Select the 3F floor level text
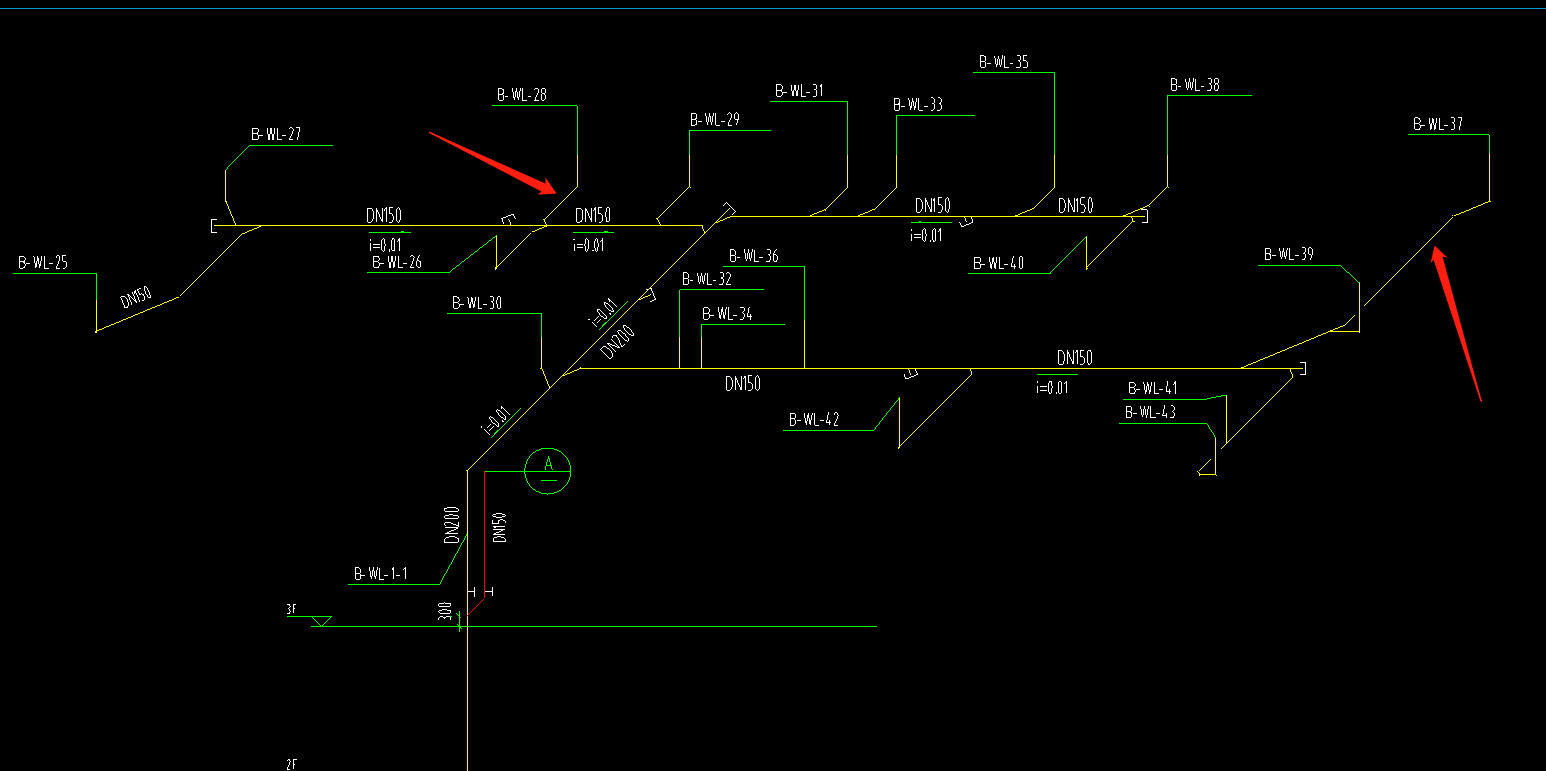Screen dimensions: 1546x771 [x=292, y=609]
